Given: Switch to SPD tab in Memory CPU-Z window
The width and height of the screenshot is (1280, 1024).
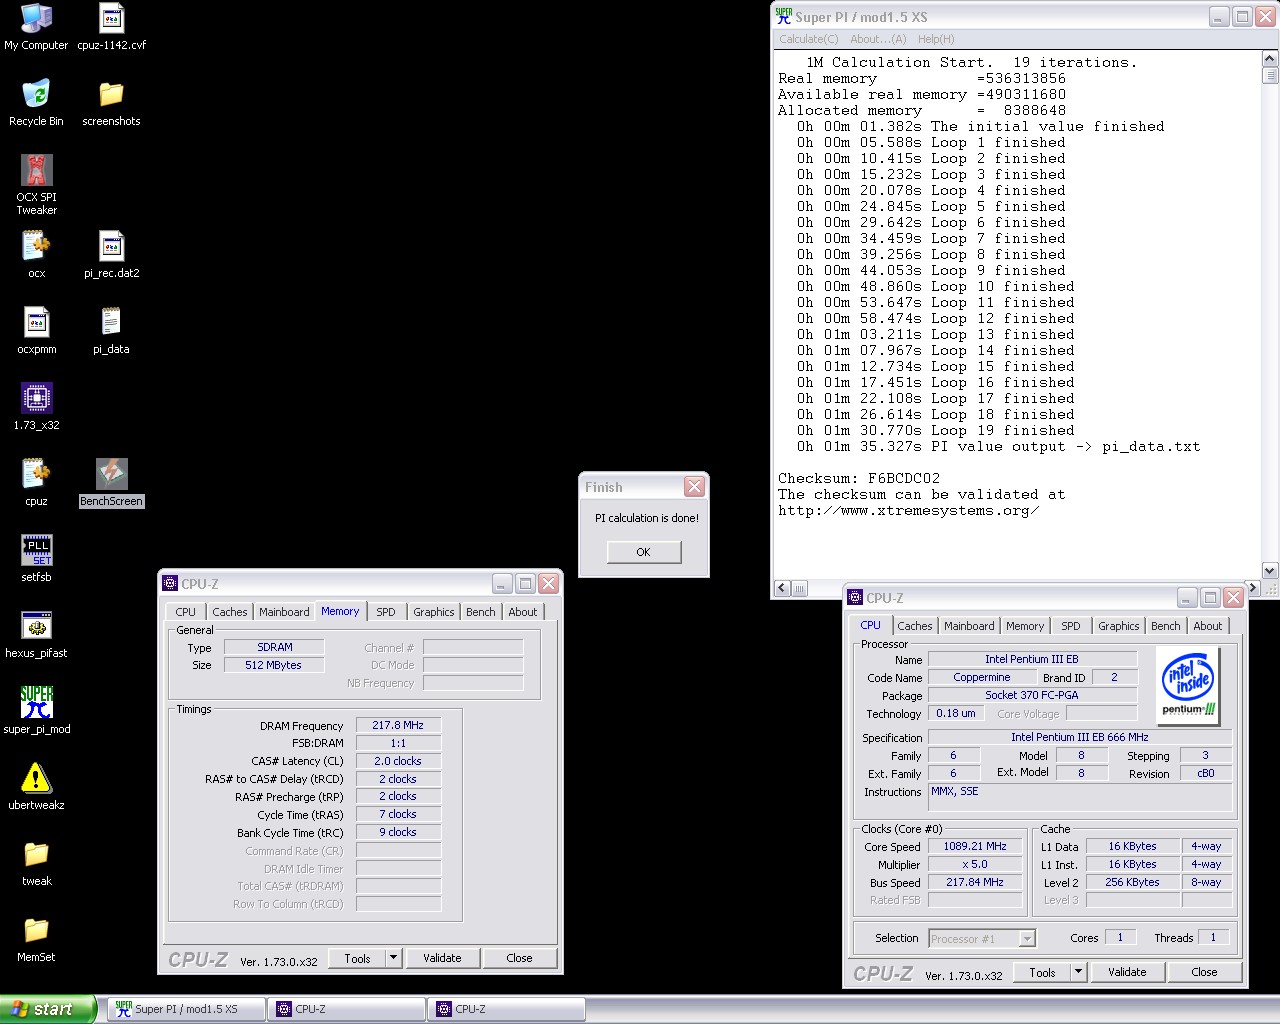Looking at the screenshot, I should (x=386, y=612).
